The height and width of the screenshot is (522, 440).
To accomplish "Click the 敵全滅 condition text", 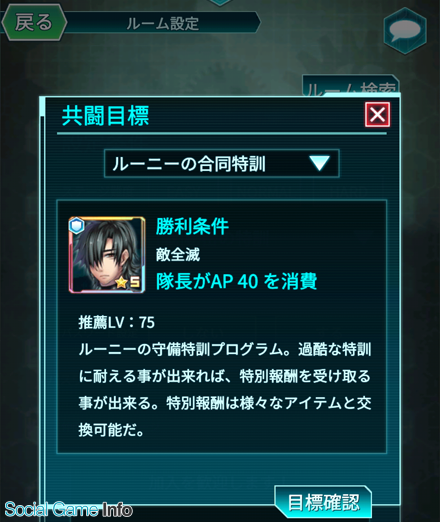I will pos(178,255).
